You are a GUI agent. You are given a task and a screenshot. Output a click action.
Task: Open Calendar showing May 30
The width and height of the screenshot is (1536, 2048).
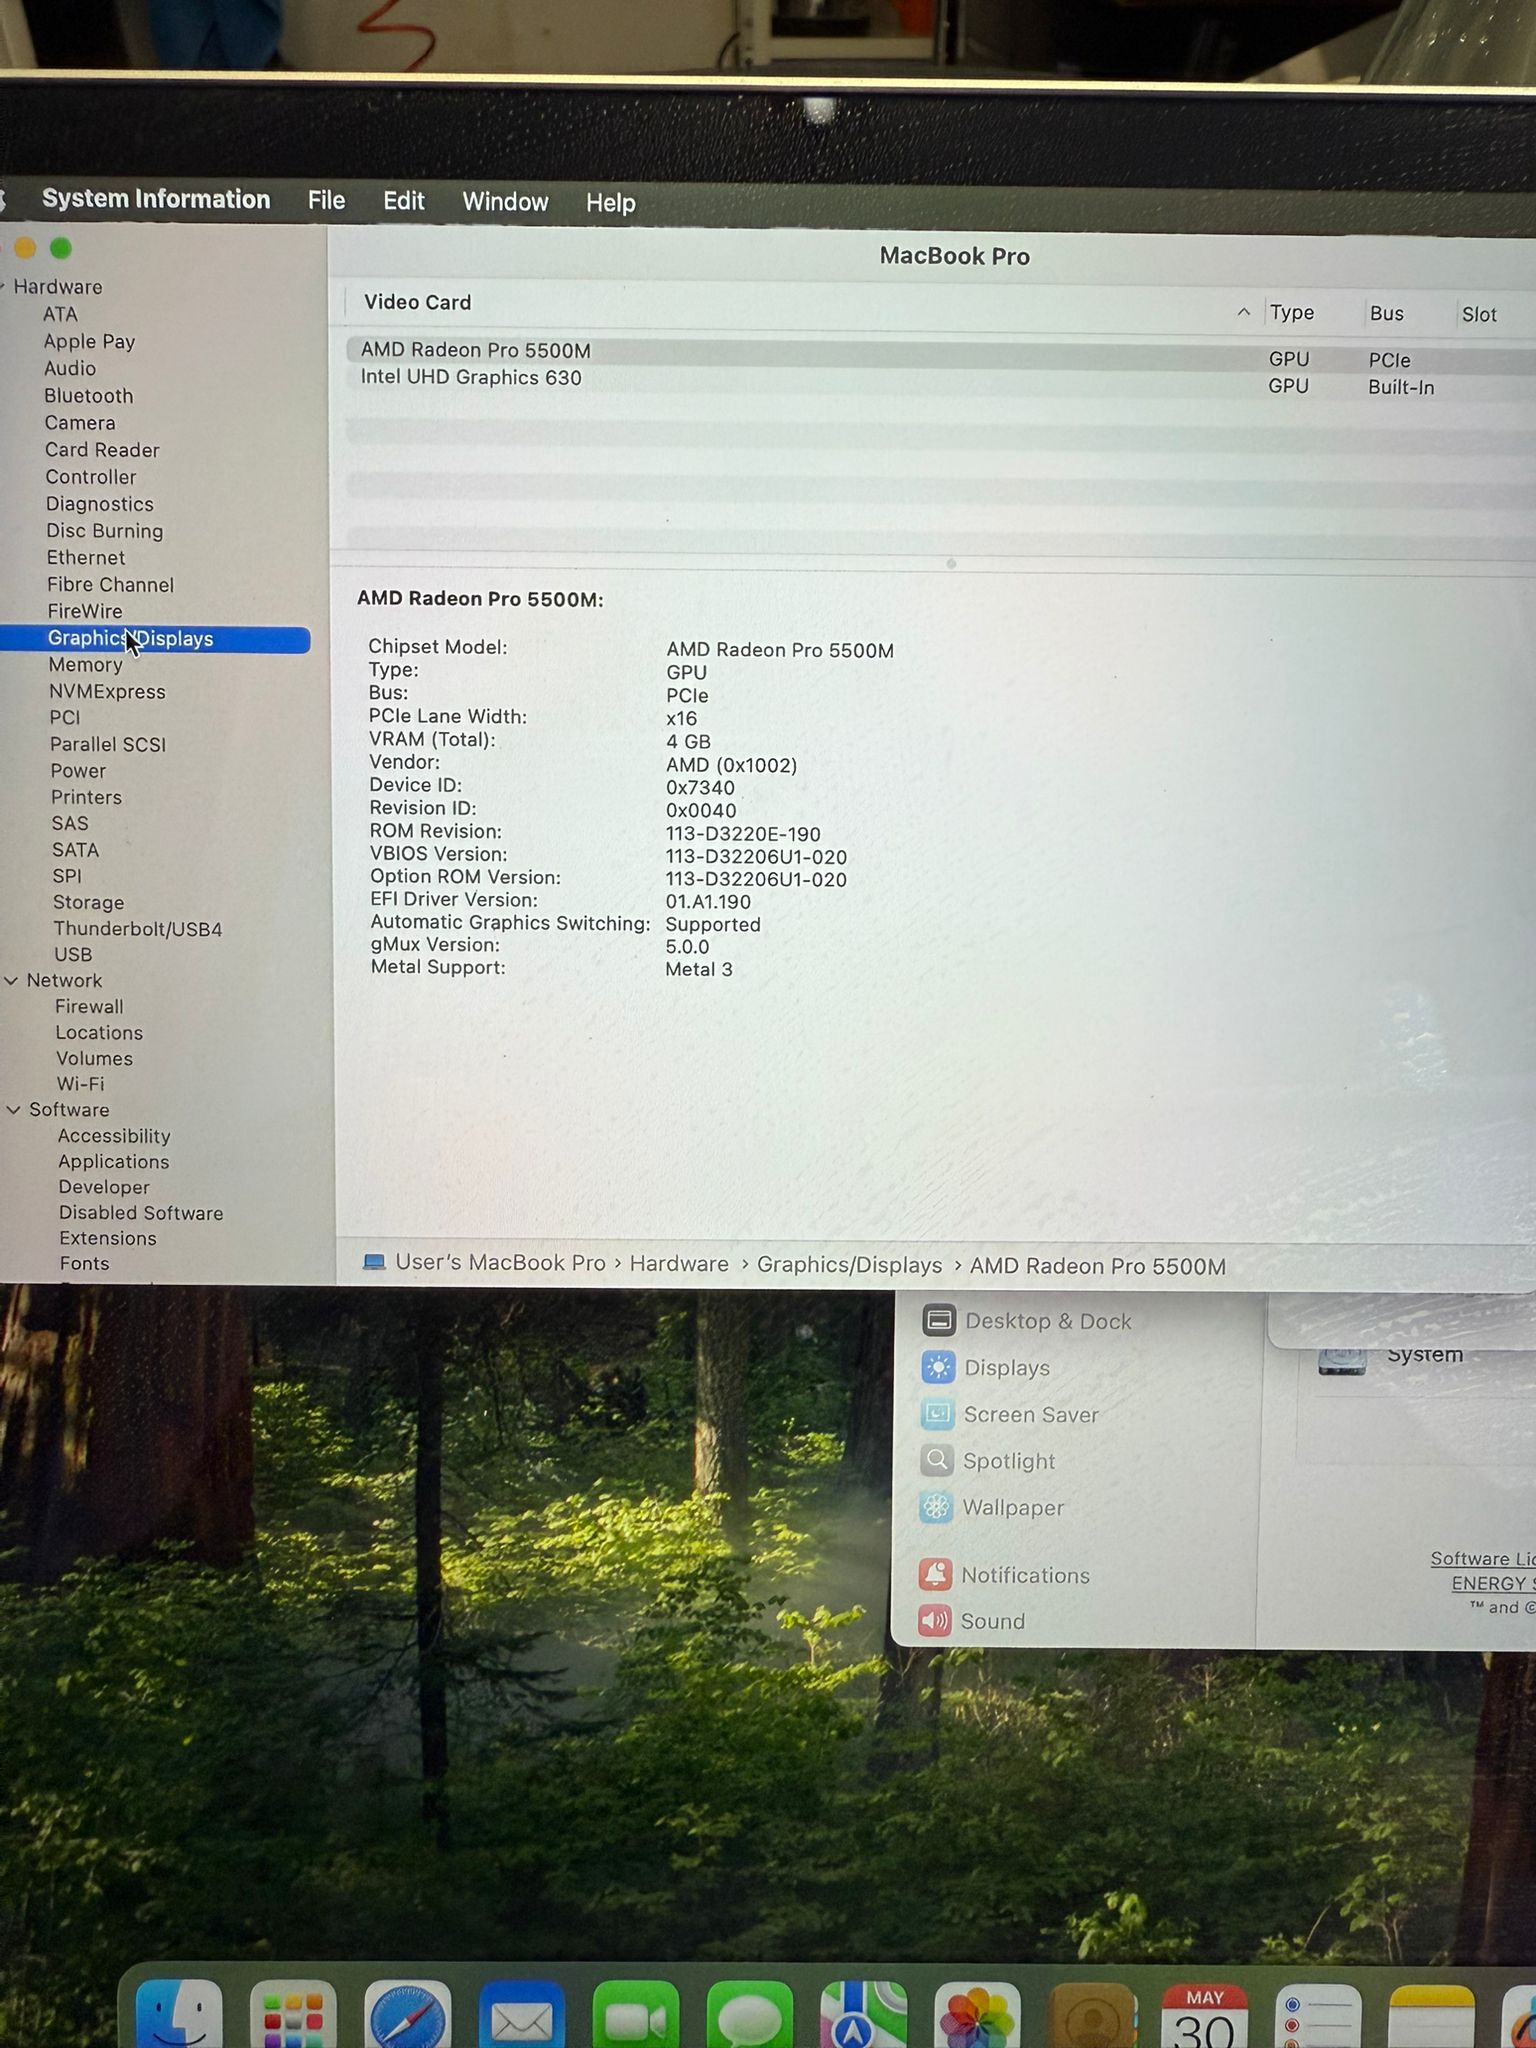[x=1205, y=2015]
